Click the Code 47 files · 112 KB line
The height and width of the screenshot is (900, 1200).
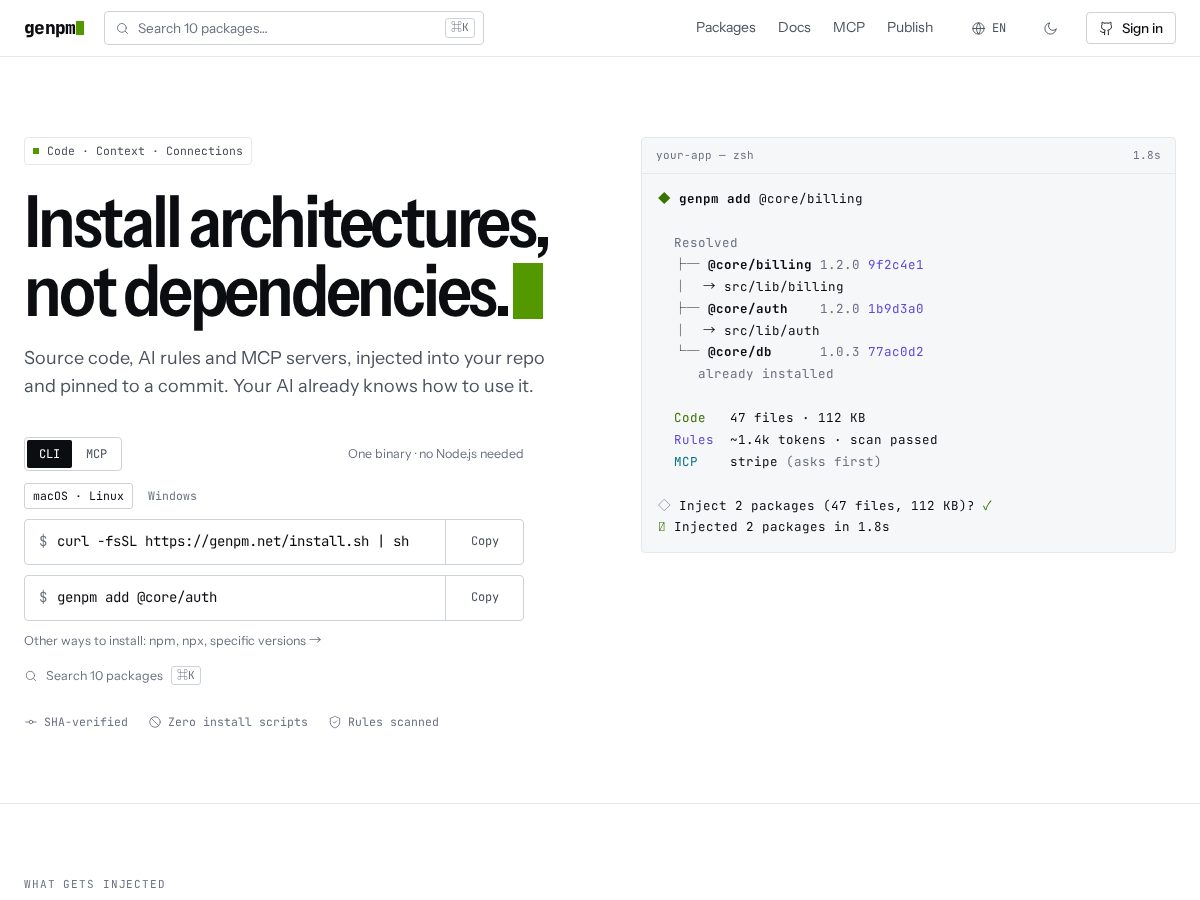[x=770, y=418]
